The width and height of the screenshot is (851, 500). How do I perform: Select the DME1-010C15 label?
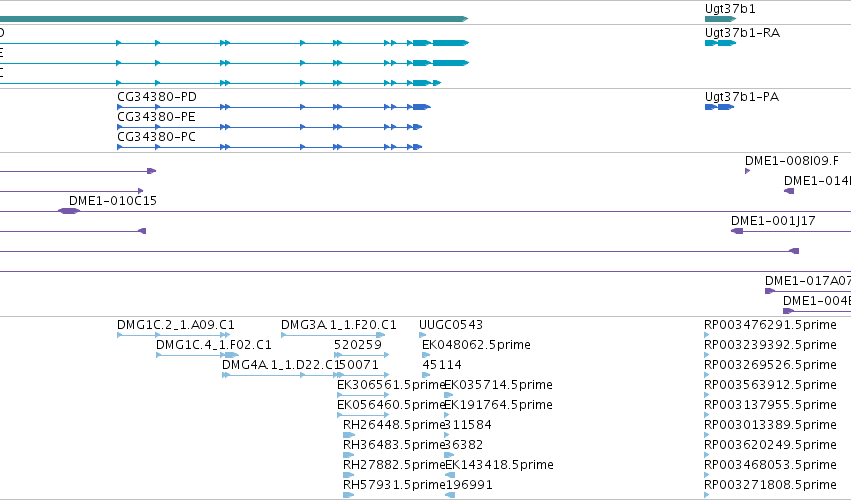tap(113, 201)
